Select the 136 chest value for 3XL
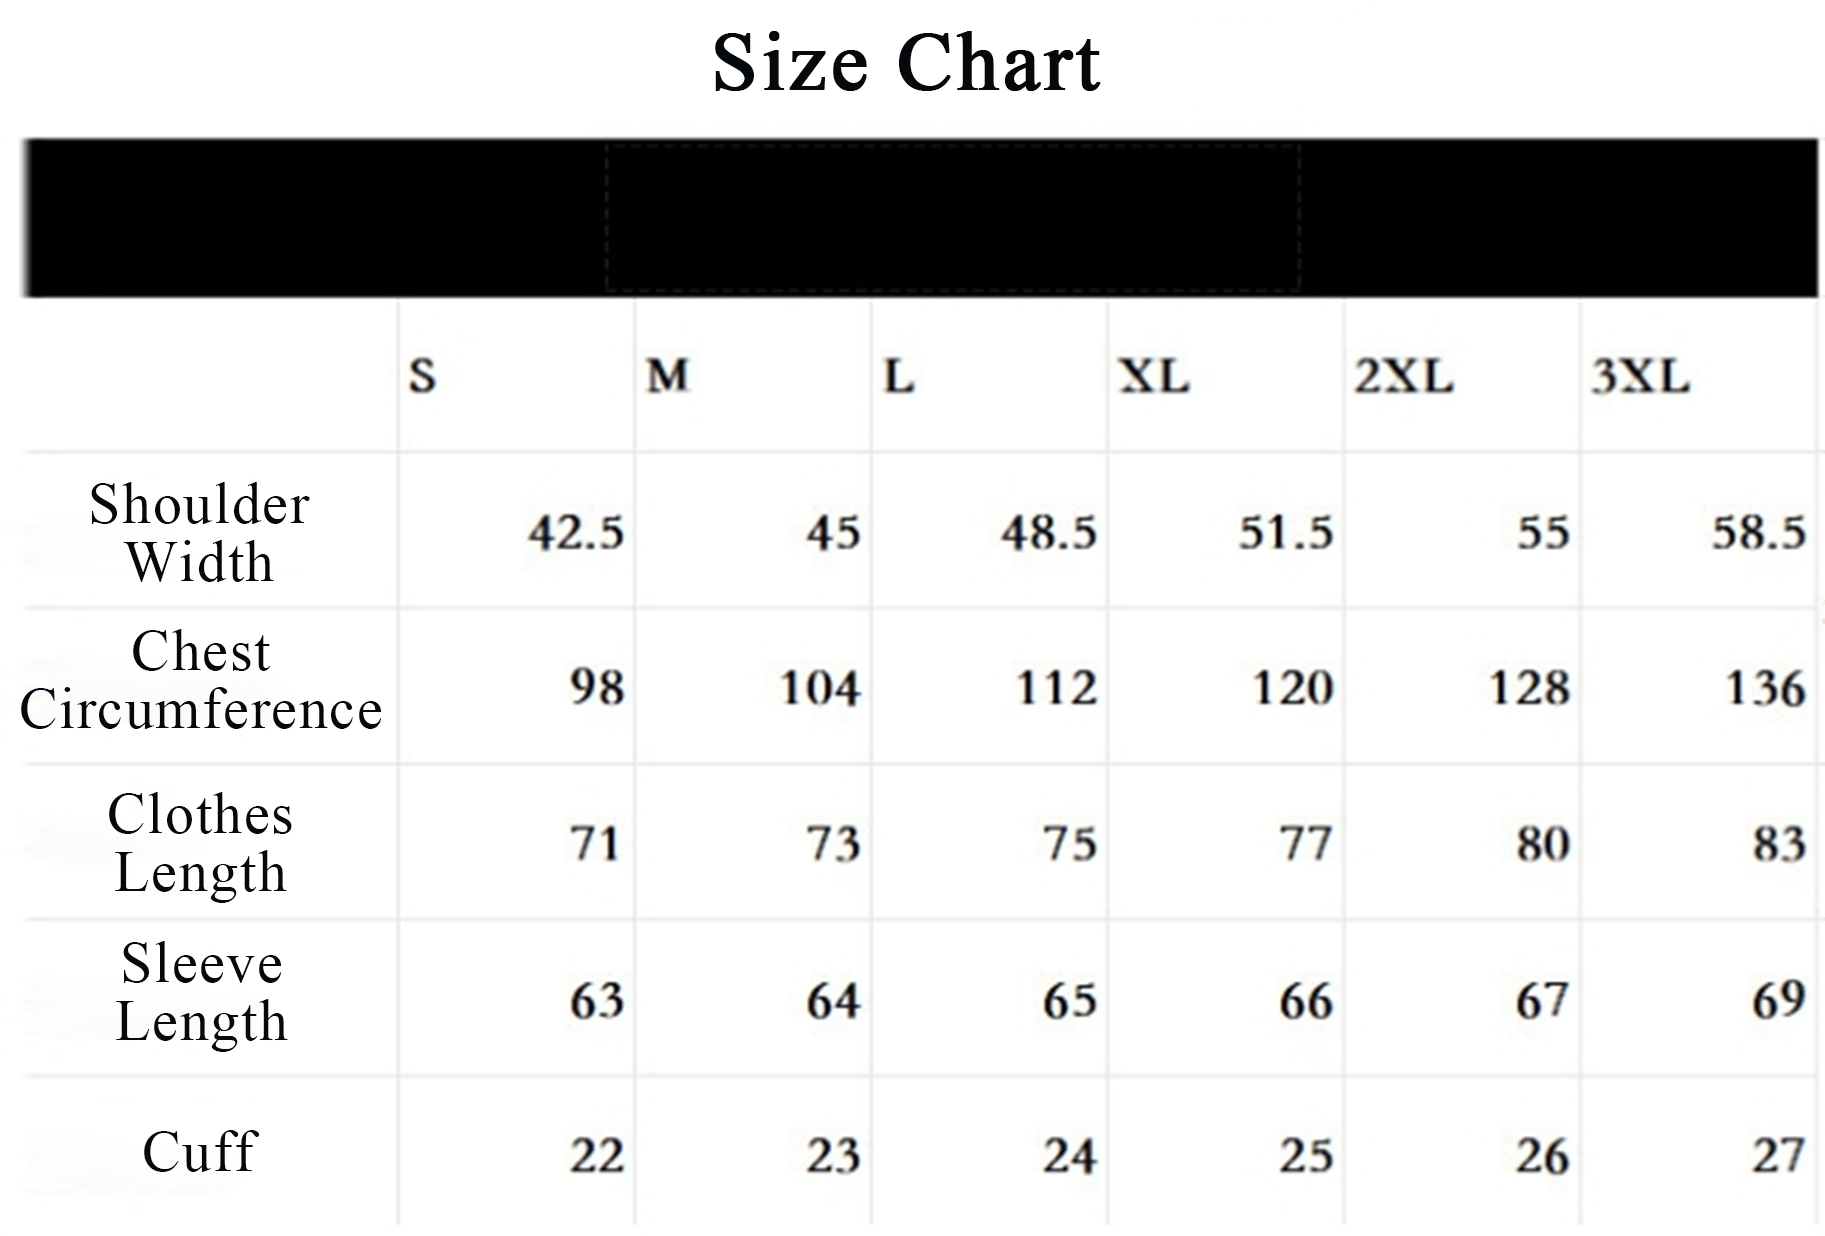Viewport: 1825px width, 1236px height. pyautogui.click(x=1765, y=688)
